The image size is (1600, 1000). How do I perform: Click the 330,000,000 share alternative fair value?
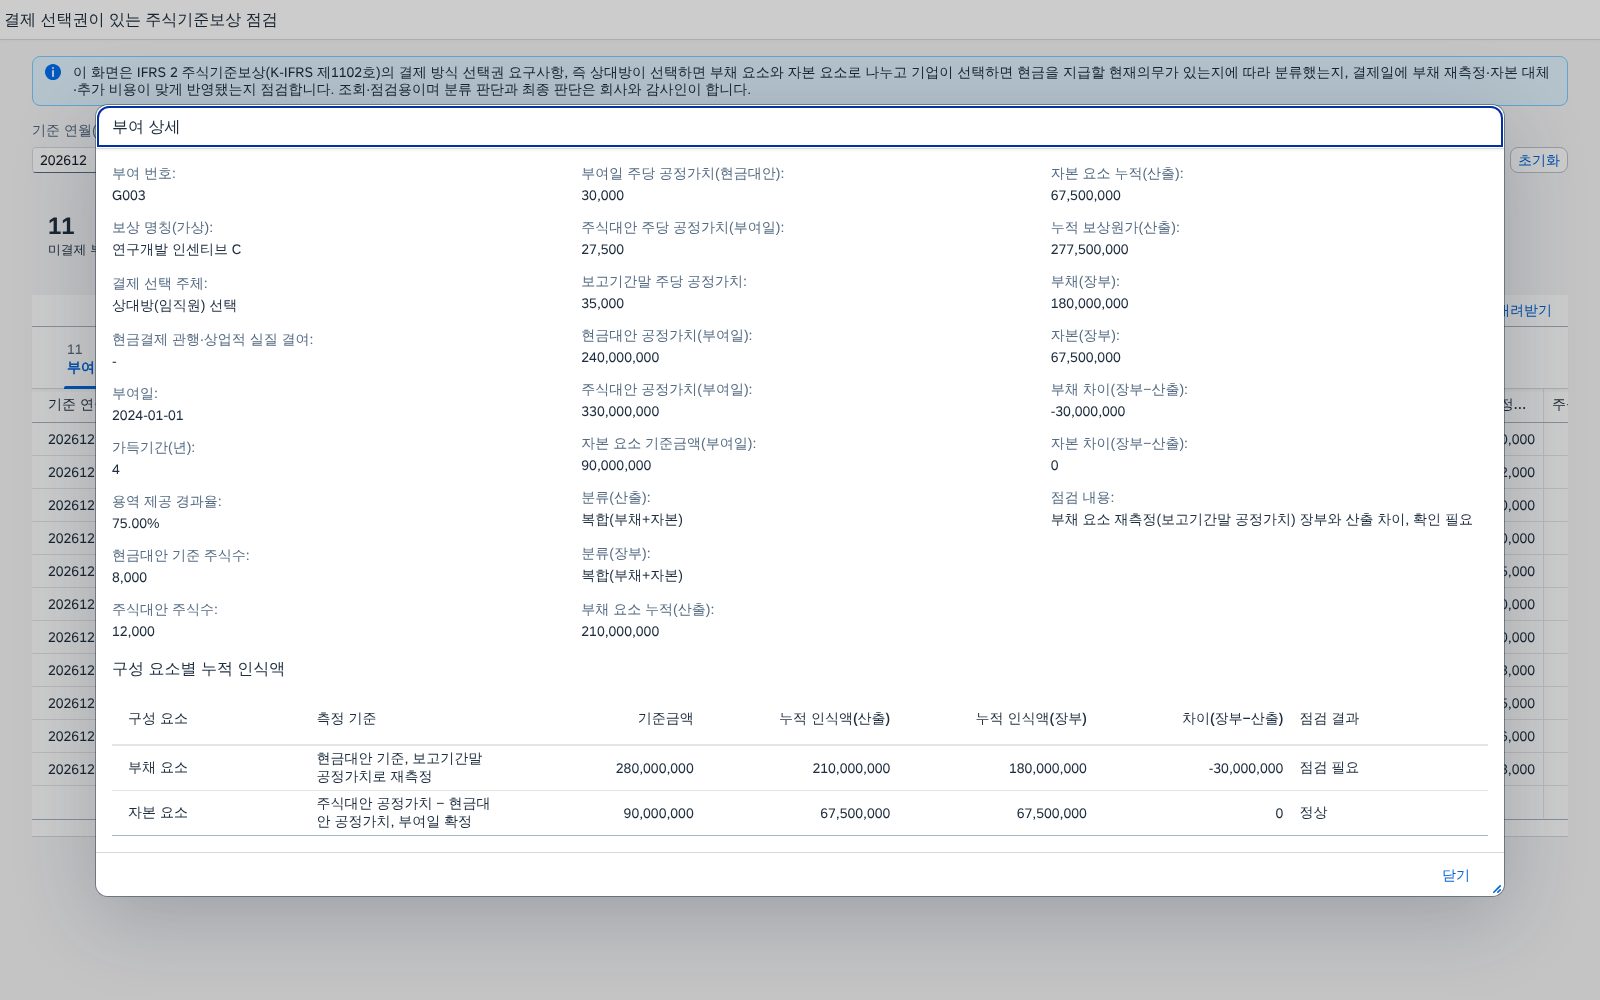(620, 412)
